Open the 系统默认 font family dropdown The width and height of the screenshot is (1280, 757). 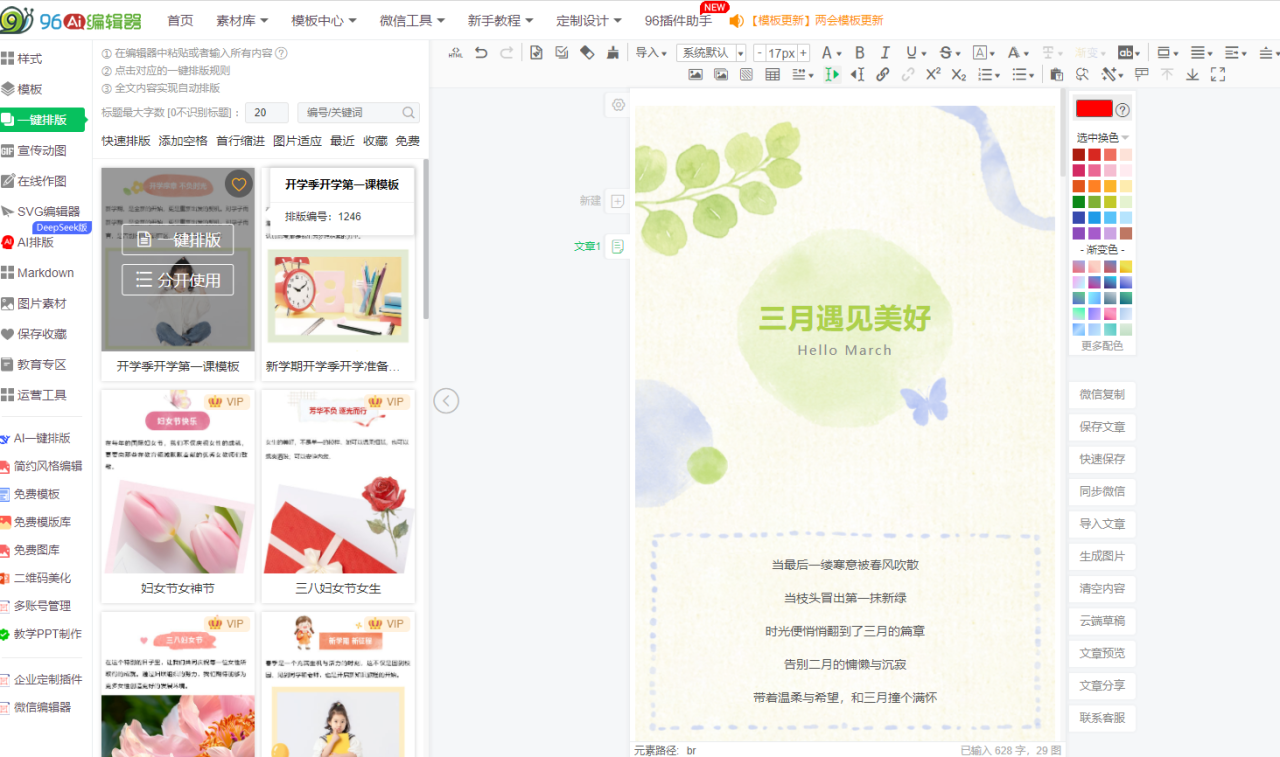point(711,53)
